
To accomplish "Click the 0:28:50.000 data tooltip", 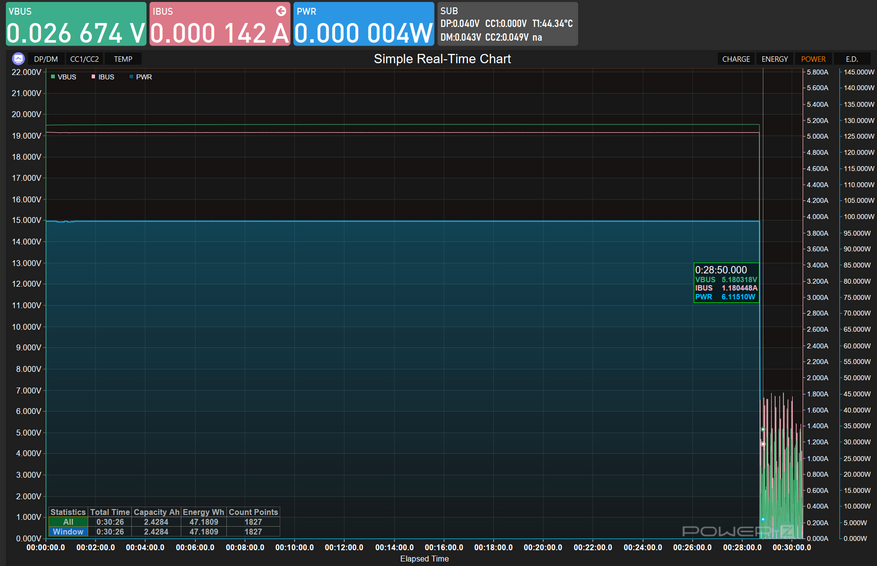I will (x=727, y=283).
